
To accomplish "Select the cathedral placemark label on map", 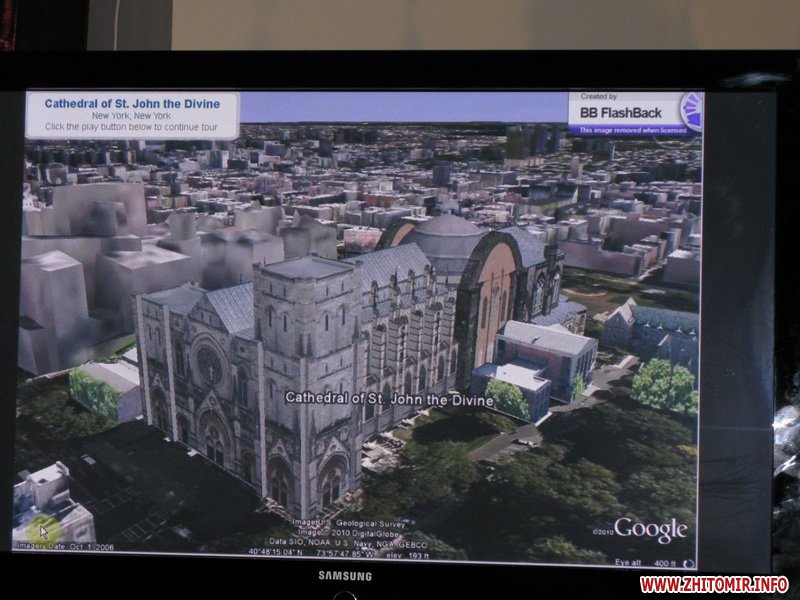I will 389,399.
